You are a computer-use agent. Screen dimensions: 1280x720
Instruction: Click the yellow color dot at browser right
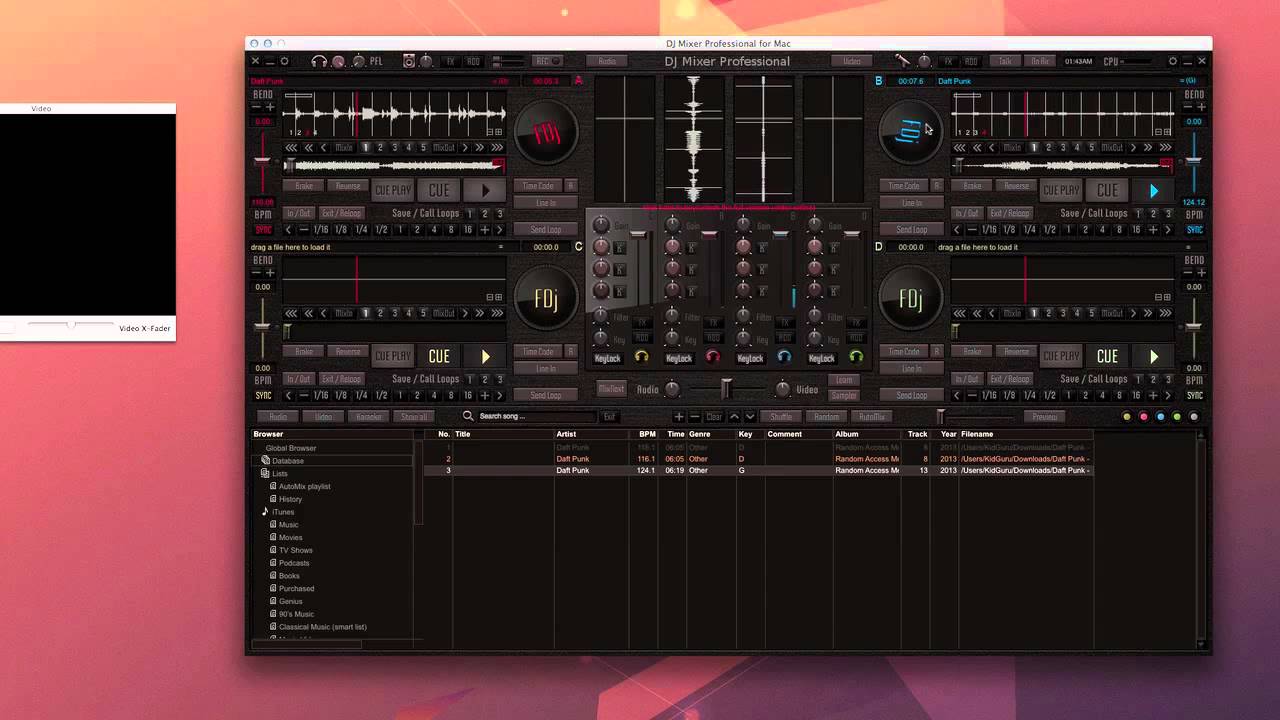(x=1128, y=417)
